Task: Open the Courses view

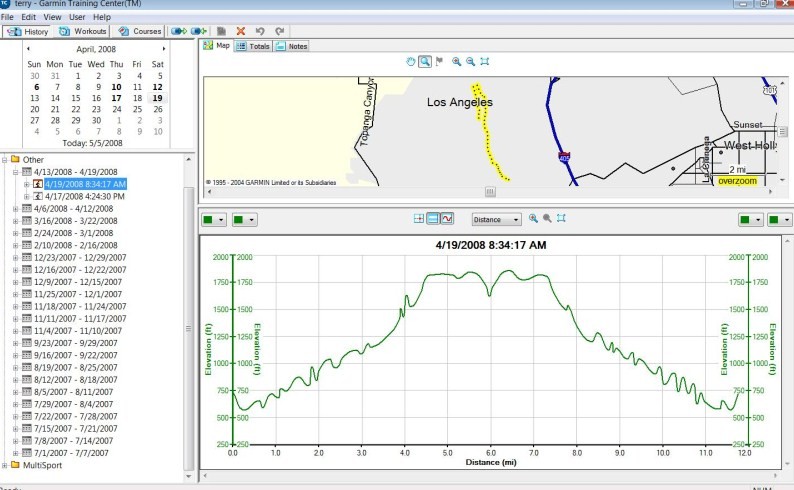Action: [140, 31]
